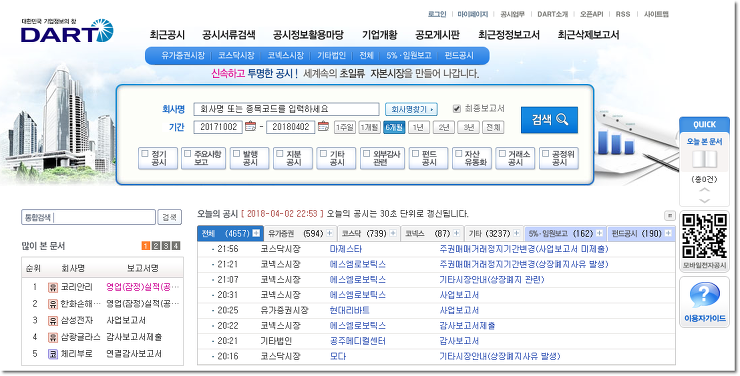Click the 검색 search button
This screenshot has width=740, height=376.
[x=549, y=120]
